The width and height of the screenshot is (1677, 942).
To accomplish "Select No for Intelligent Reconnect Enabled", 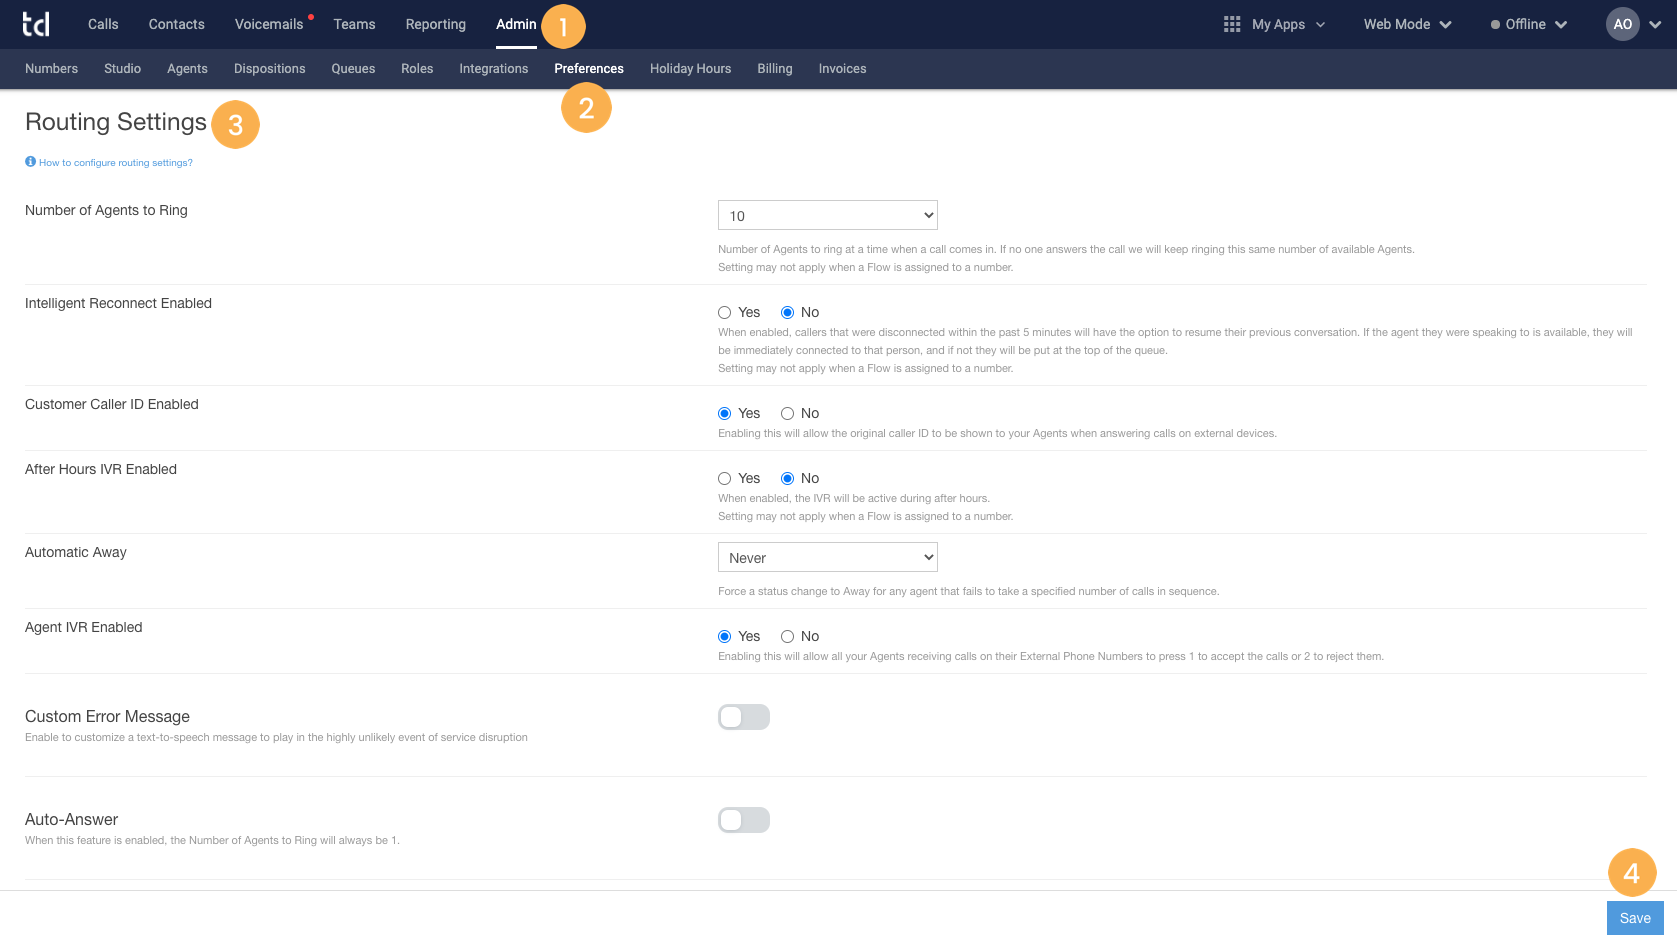I will coord(788,313).
